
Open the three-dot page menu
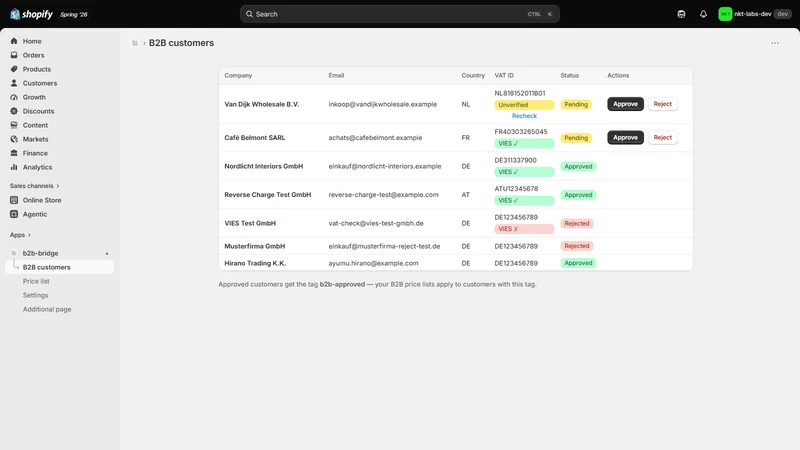(x=774, y=43)
